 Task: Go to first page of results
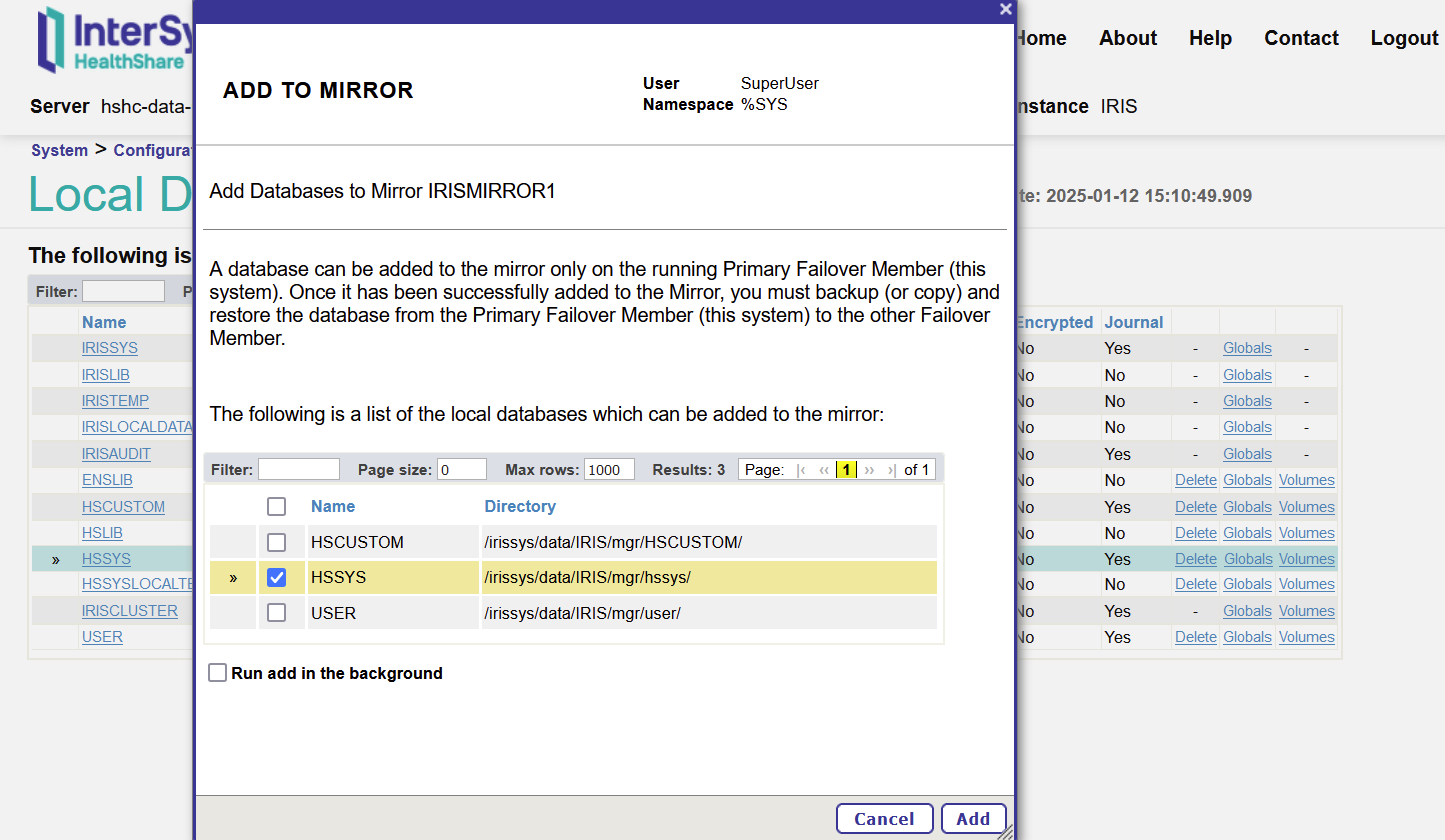[x=801, y=470]
